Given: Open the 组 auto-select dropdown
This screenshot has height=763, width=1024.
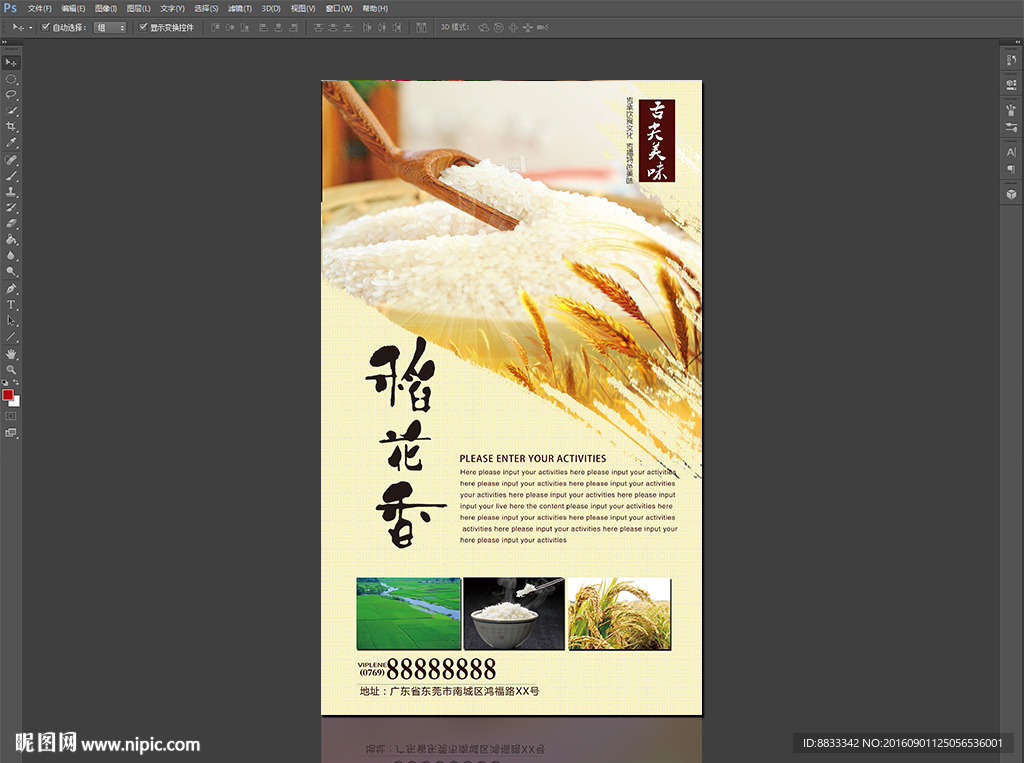Looking at the screenshot, I should tap(110, 27).
